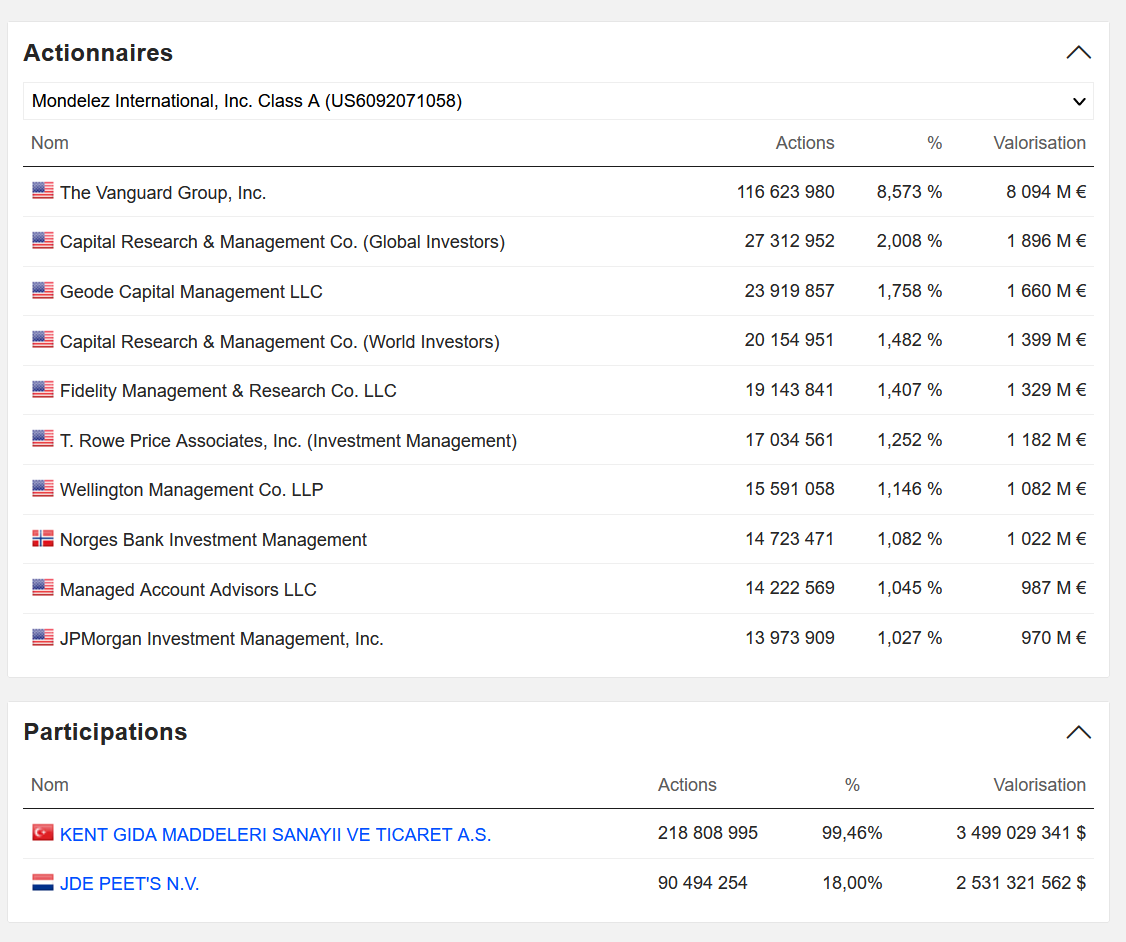Click JPMorgan's share count 13 973 909
The width and height of the screenshot is (1126, 942).
point(789,638)
